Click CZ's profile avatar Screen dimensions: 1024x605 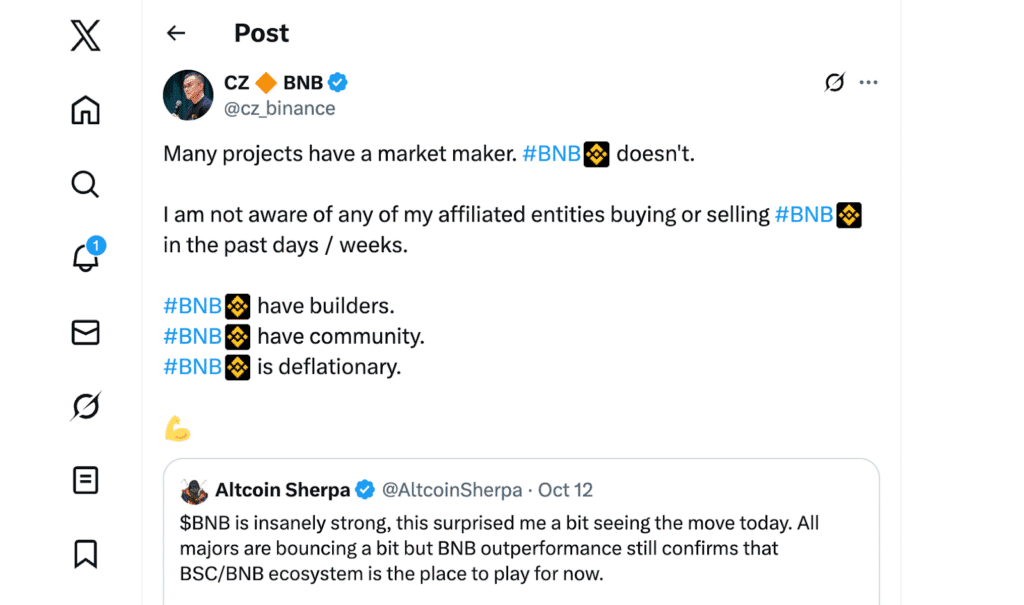click(x=187, y=95)
